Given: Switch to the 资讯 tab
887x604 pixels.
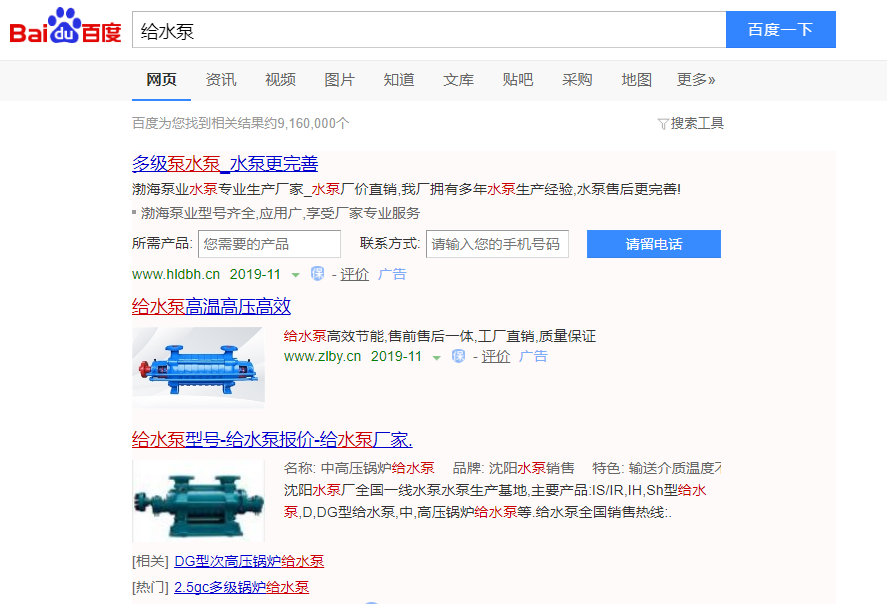Looking at the screenshot, I should 221,80.
